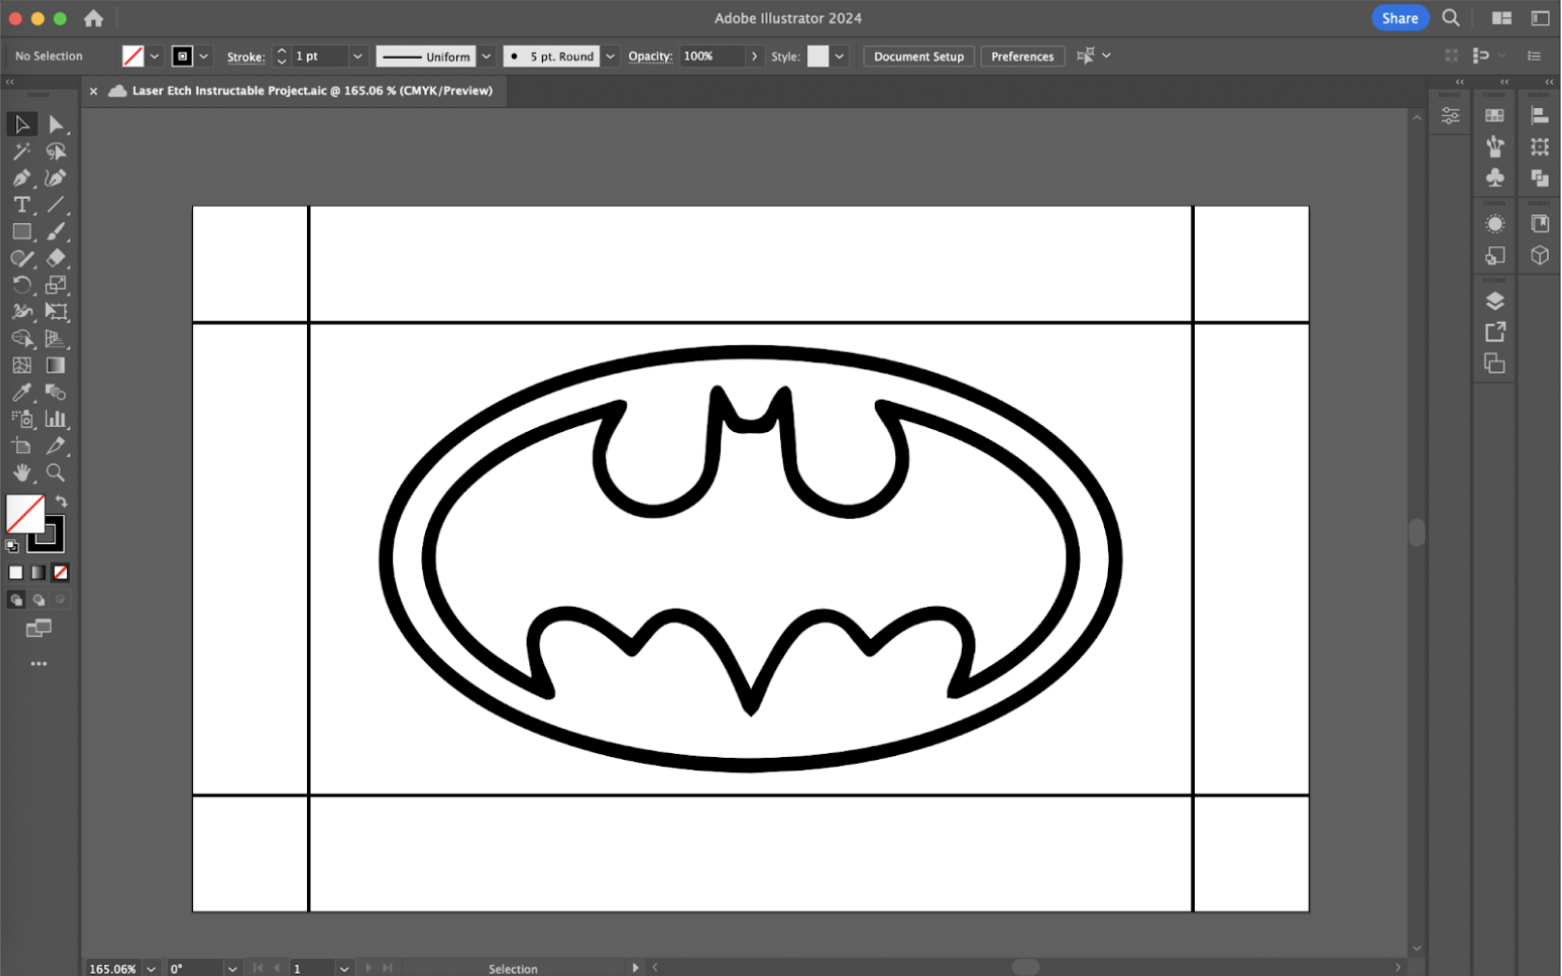Click the Fill swatch in toolbar
This screenshot has width=1562, height=976.
pyautogui.click(x=25, y=514)
